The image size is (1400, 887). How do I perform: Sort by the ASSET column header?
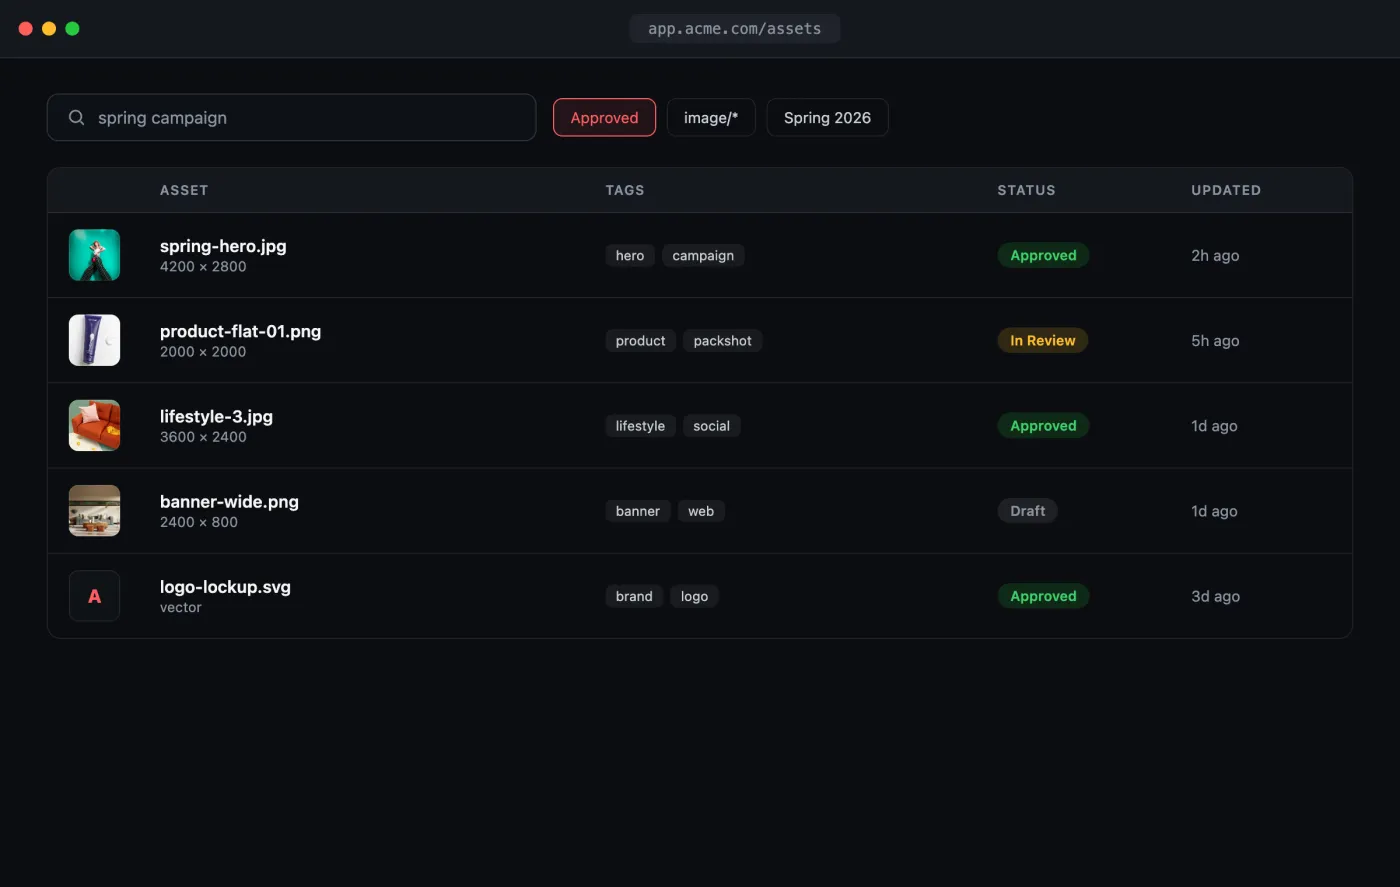(x=184, y=190)
